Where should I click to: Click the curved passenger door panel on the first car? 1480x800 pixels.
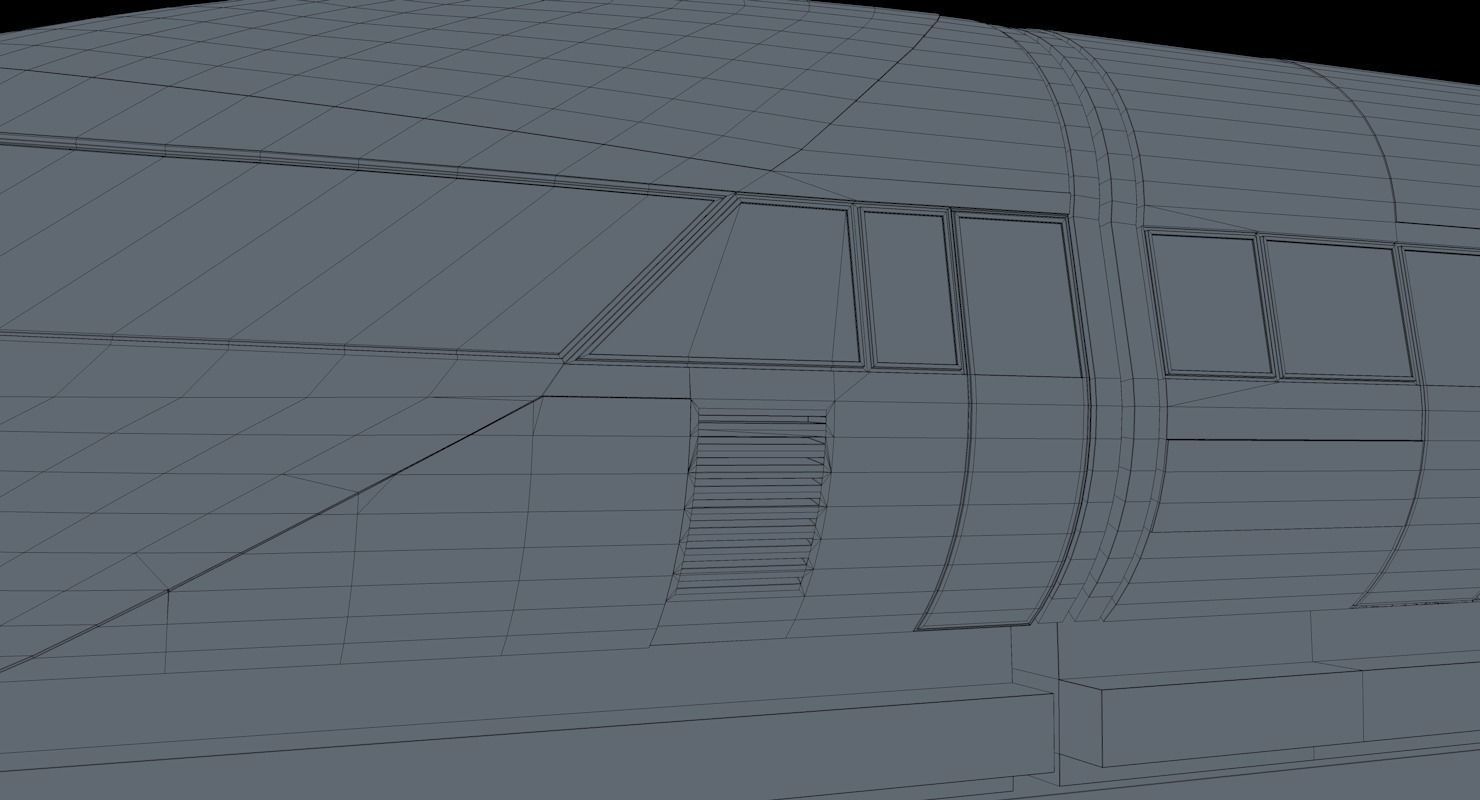(x=1005, y=421)
